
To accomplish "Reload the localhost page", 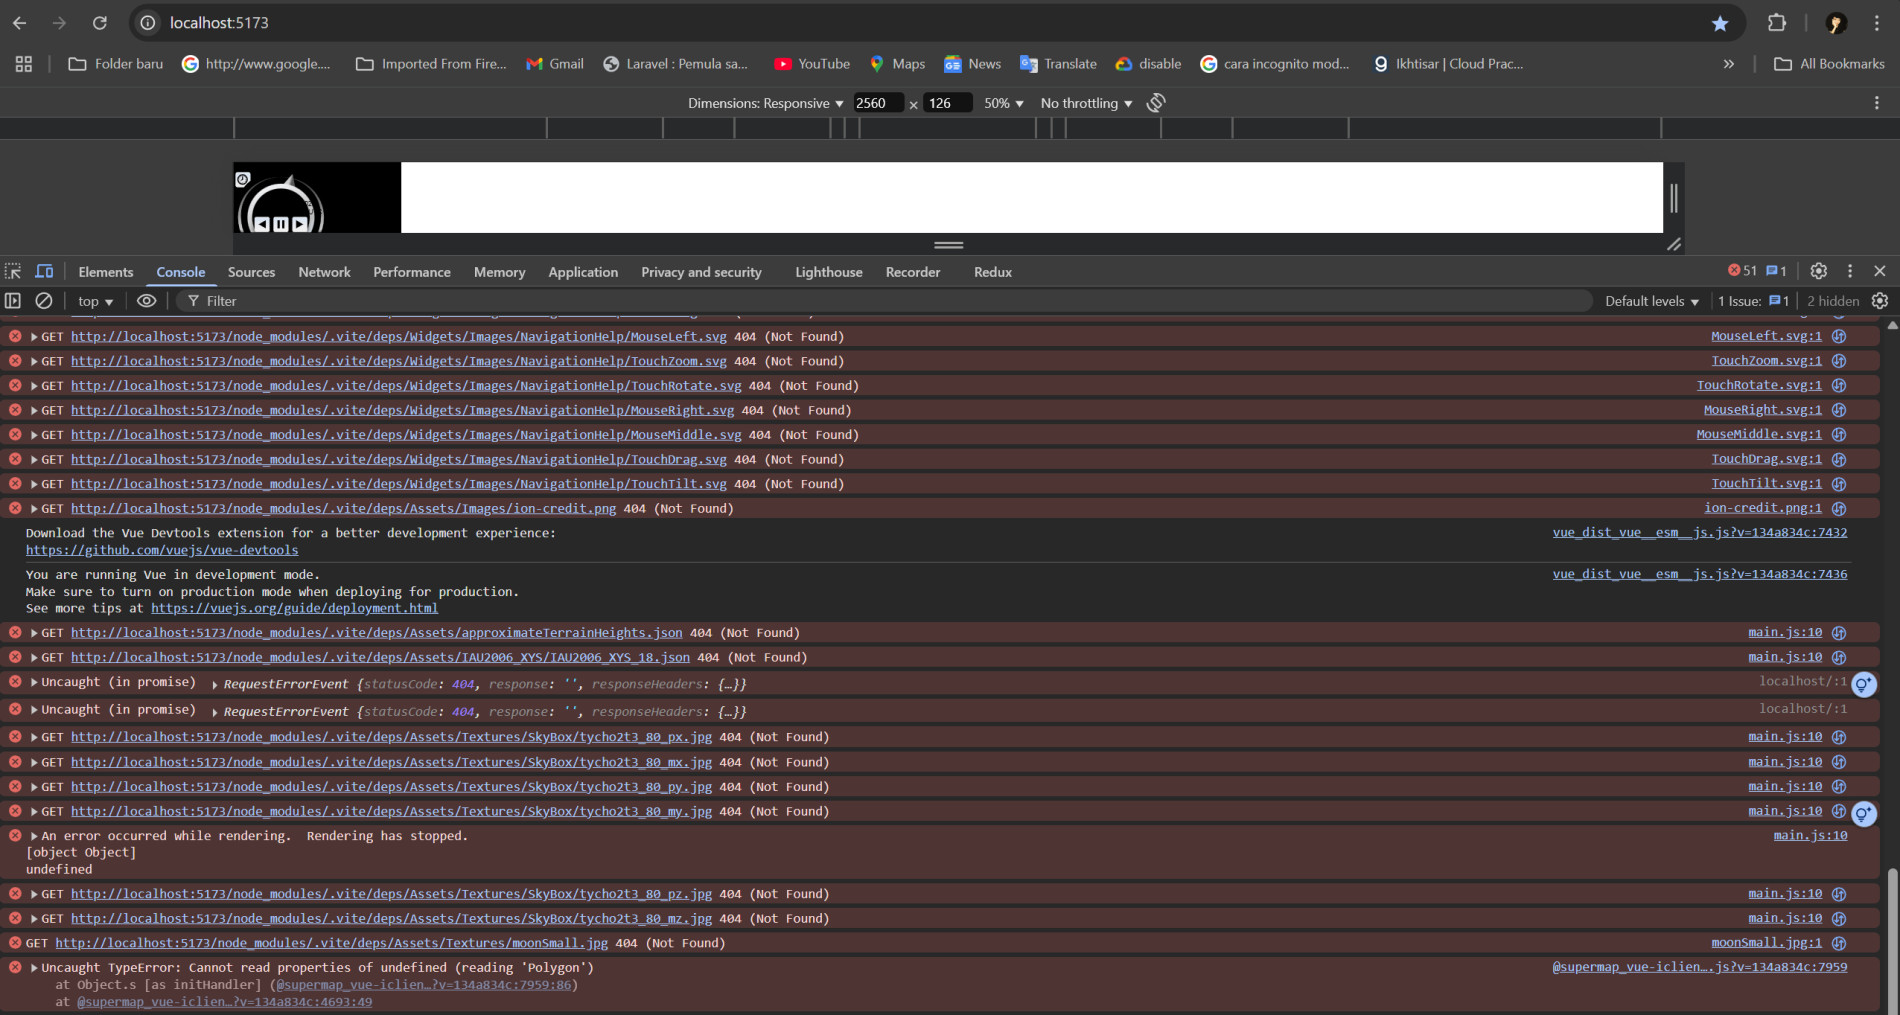I will point(100,23).
